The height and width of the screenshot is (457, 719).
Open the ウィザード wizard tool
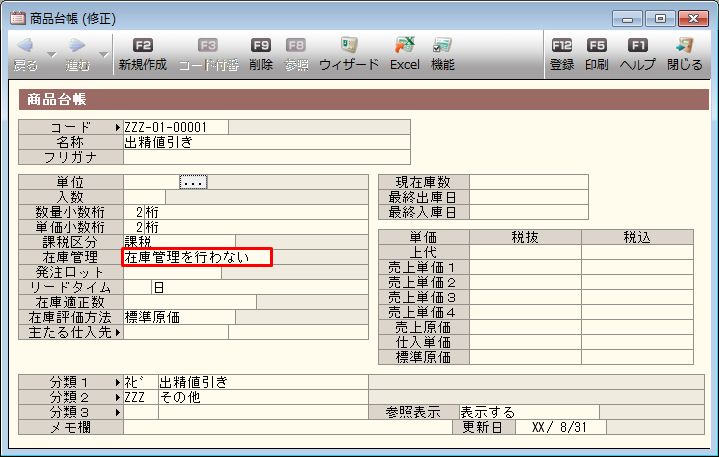click(349, 55)
